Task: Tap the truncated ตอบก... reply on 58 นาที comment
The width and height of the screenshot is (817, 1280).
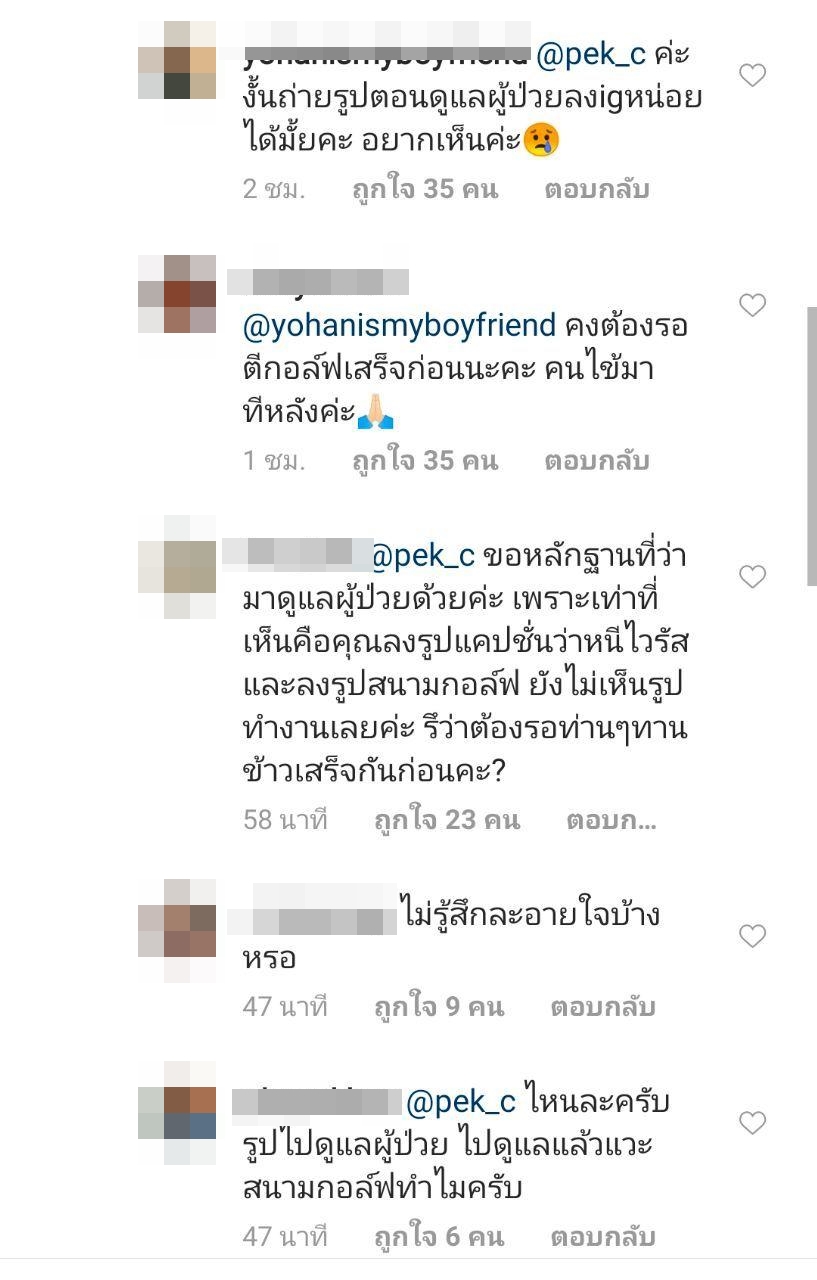Action: click(x=611, y=820)
